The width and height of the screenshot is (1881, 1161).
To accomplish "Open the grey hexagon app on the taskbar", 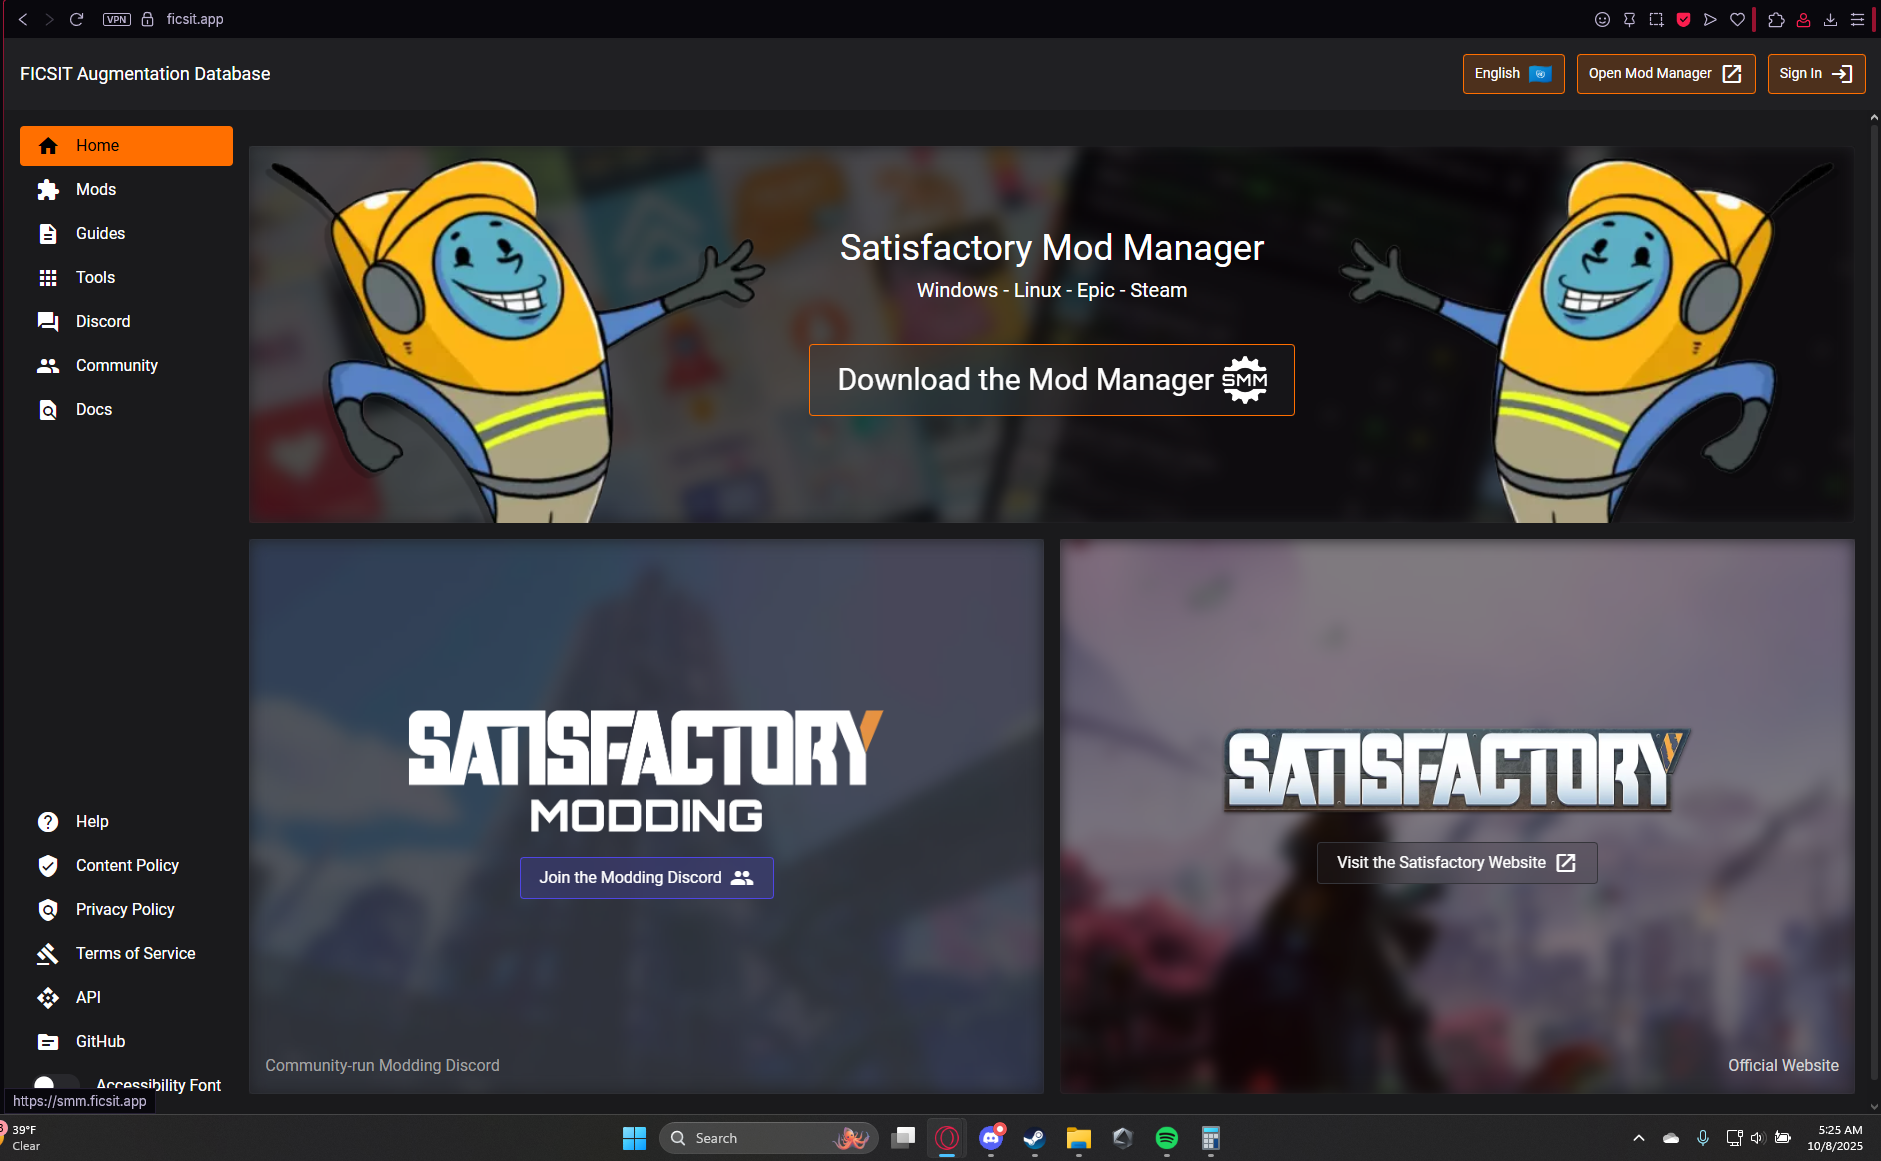I will pyautogui.click(x=1123, y=1138).
